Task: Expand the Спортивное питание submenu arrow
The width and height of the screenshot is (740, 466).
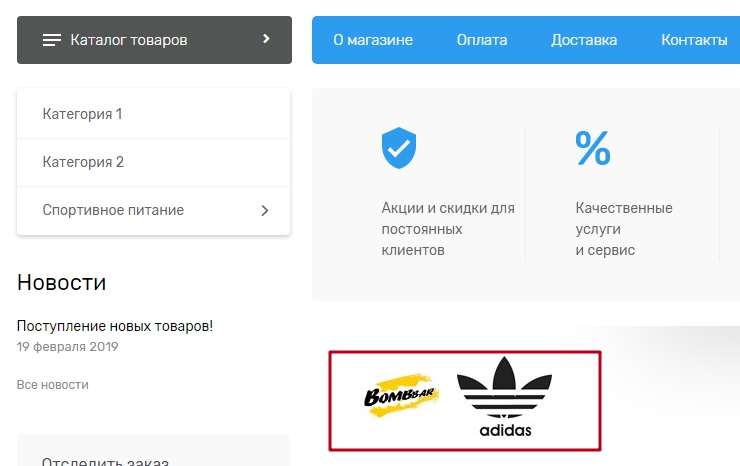Action: click(265, 211)
